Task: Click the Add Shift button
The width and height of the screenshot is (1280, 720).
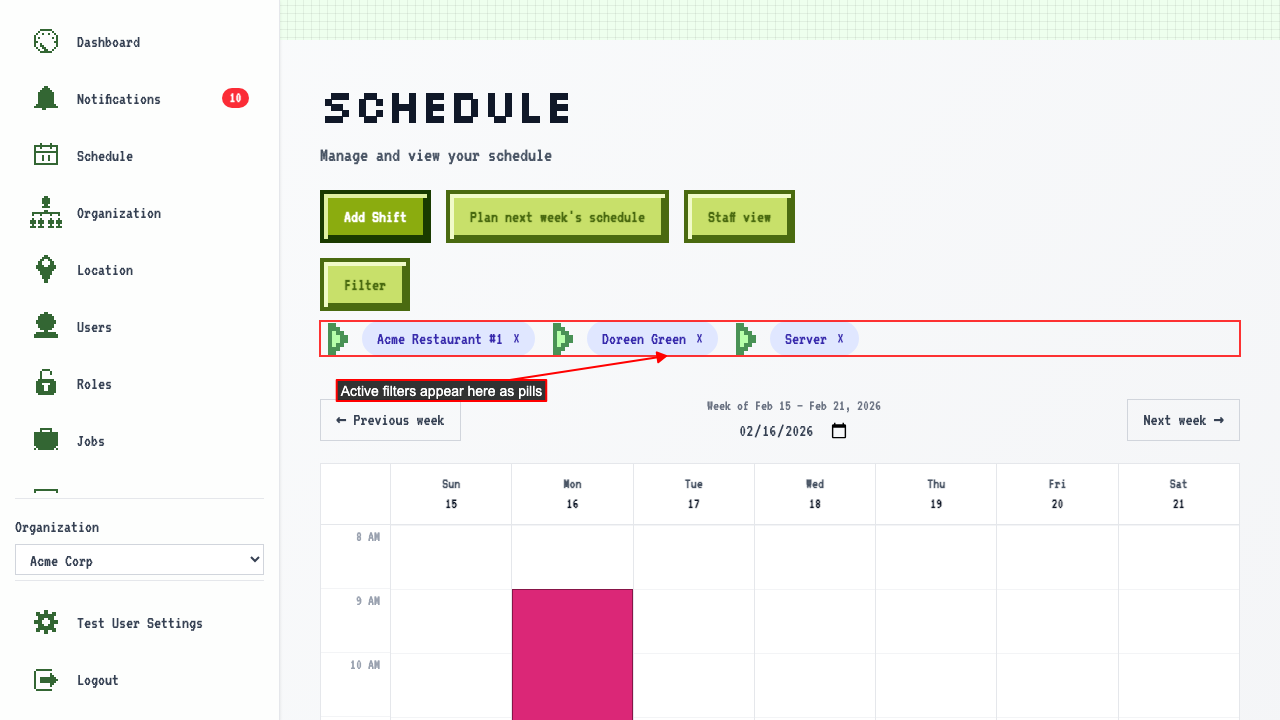Action: 375,217
